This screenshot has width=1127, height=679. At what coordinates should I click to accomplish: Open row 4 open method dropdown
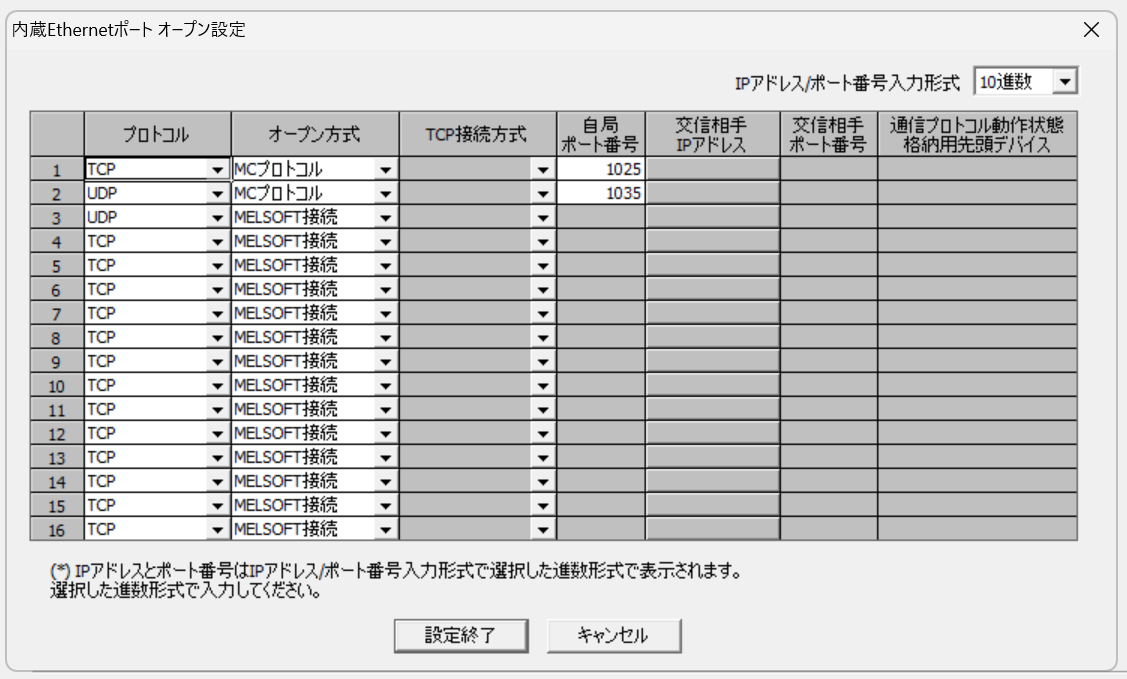[385, 242]
